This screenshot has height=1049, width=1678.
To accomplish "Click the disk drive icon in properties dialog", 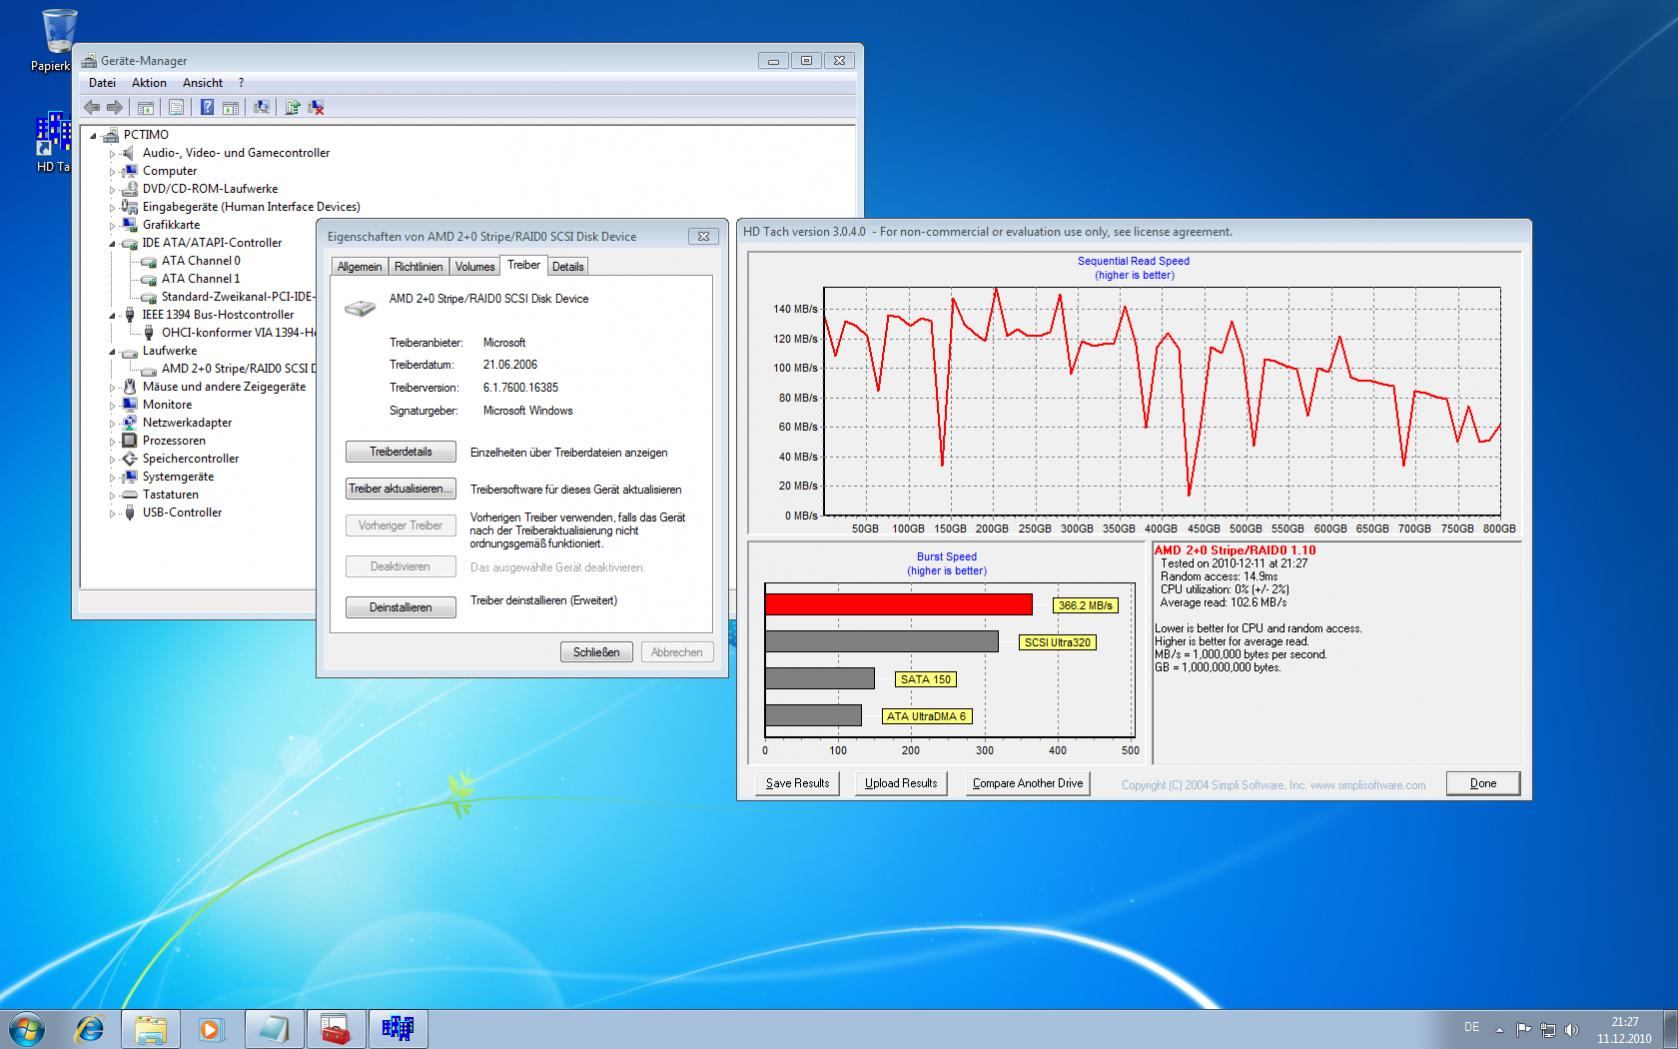I will [x=360, y=307].
